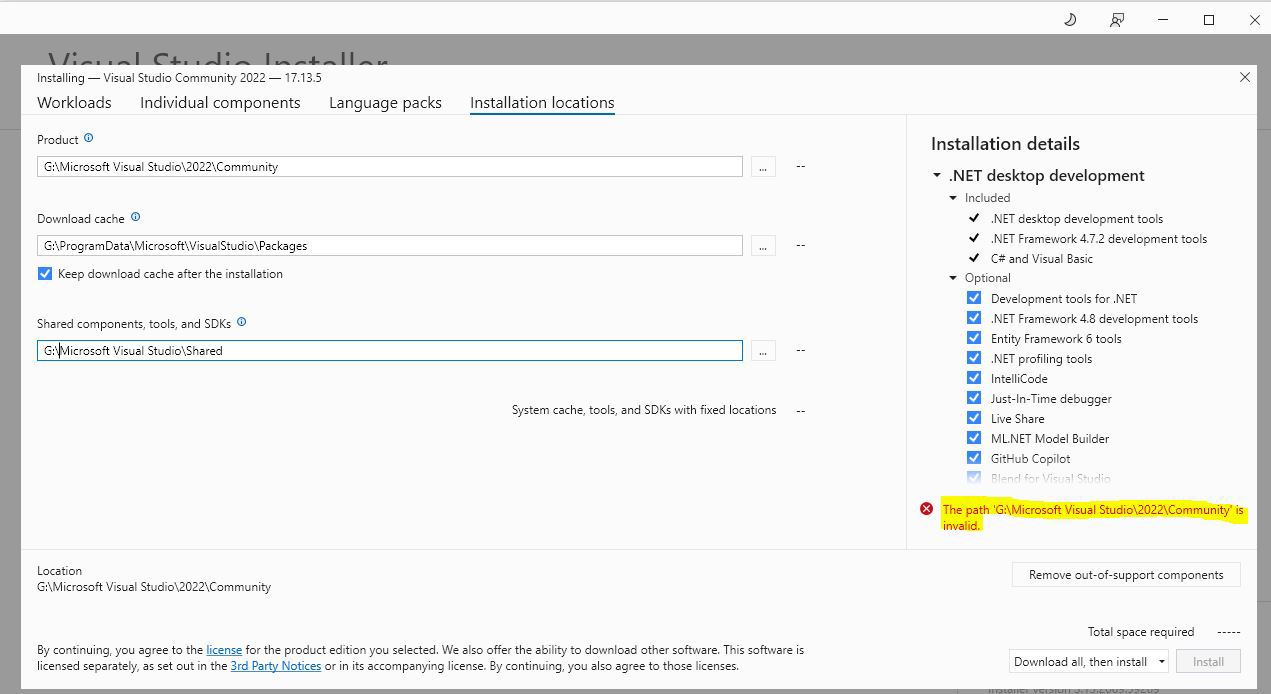The width and height of the screenshot is (1271, 694).
Task: Click the Download cache path field
Action: tap(390, 246)
